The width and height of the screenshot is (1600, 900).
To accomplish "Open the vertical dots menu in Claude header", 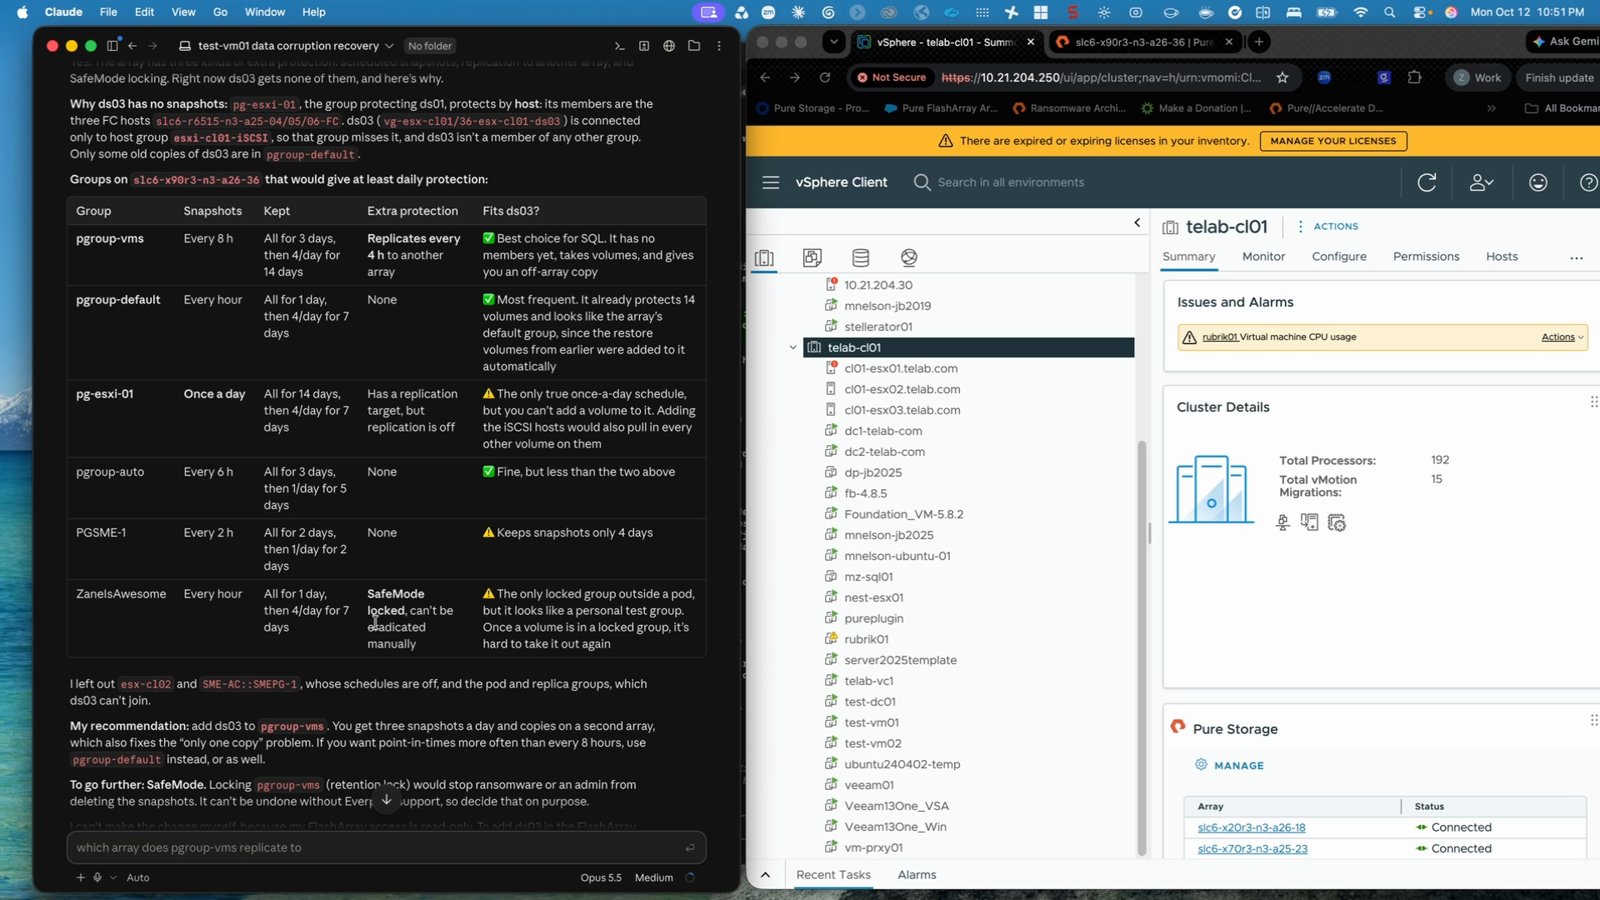I will [719, 46].
